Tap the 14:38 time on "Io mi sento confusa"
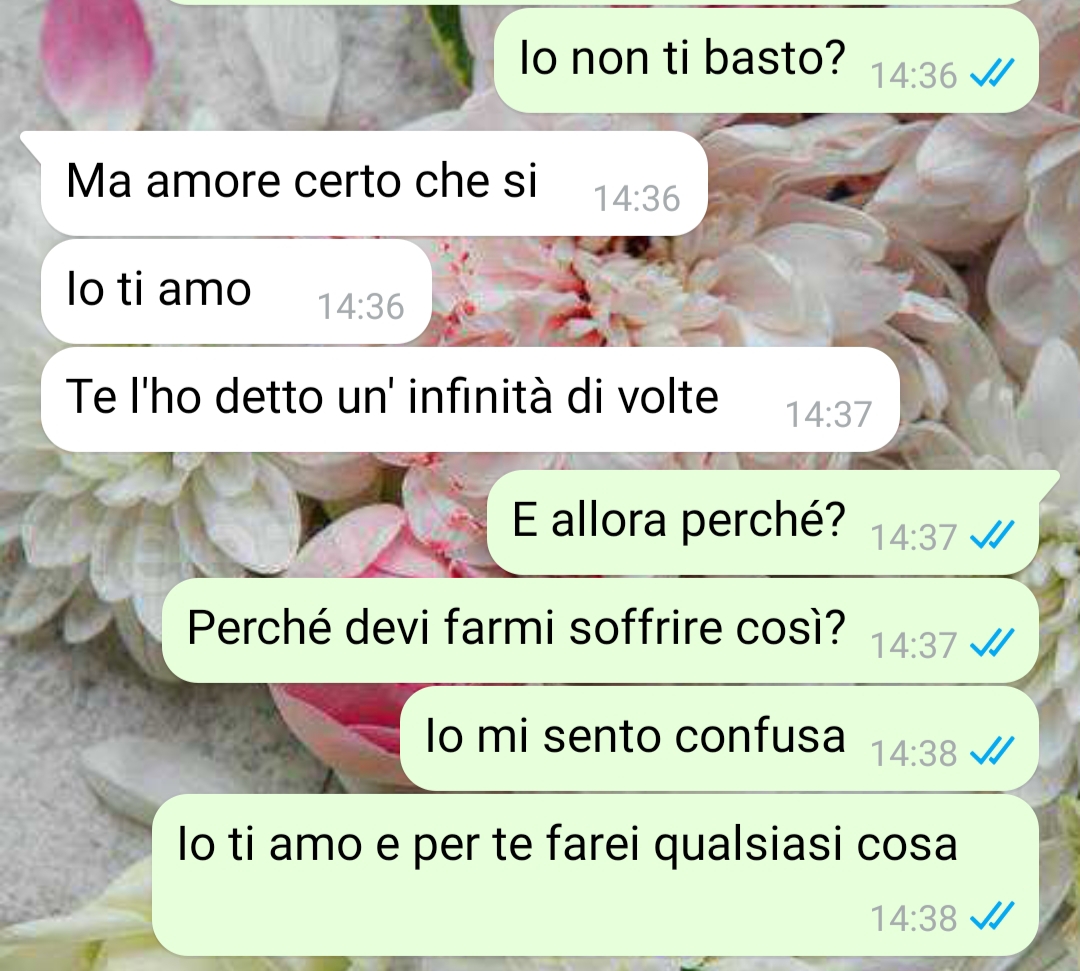Screen dimensions: 1080x971 (913, 753)
